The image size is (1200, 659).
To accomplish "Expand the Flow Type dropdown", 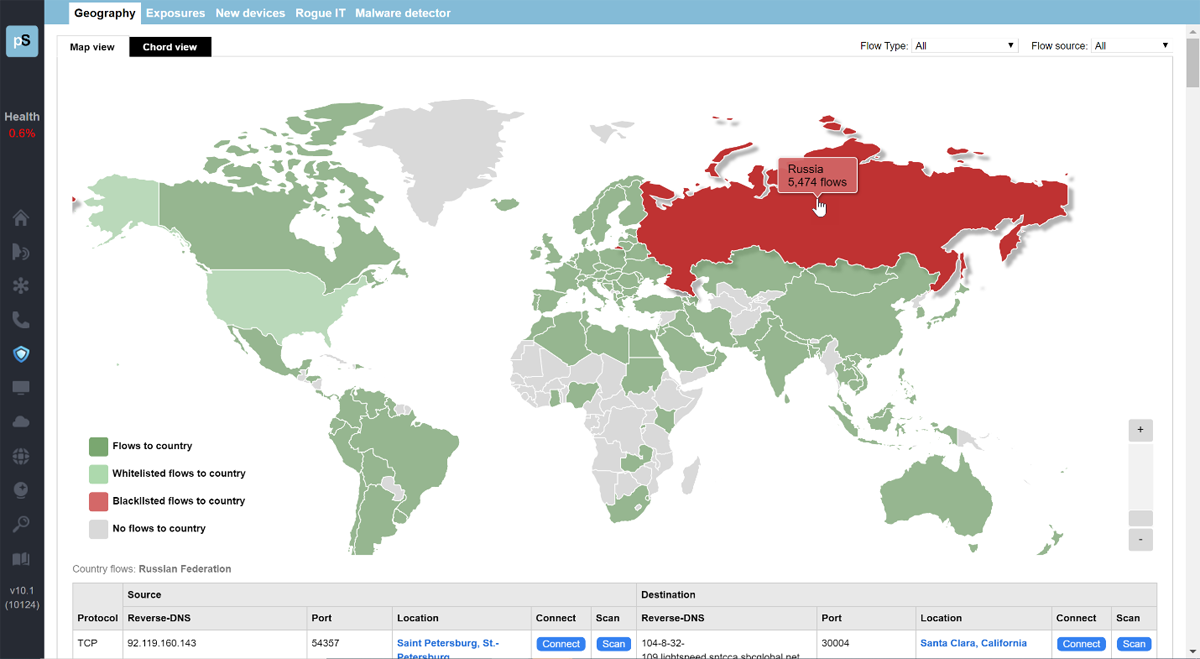I will click(964, 46).
